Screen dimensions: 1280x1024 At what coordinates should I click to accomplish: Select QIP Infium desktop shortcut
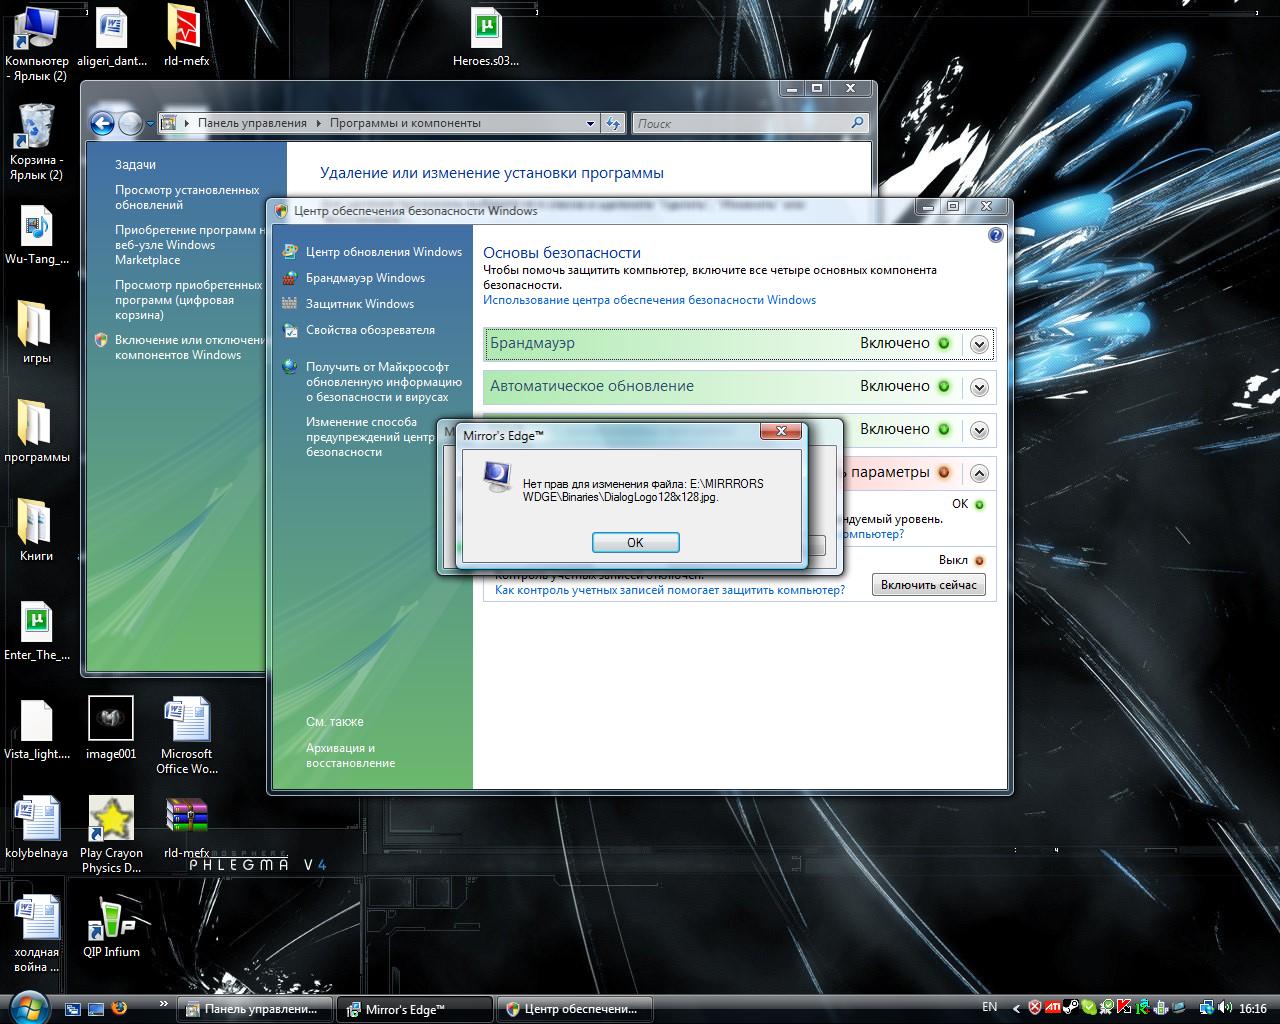tap(111, 925)
